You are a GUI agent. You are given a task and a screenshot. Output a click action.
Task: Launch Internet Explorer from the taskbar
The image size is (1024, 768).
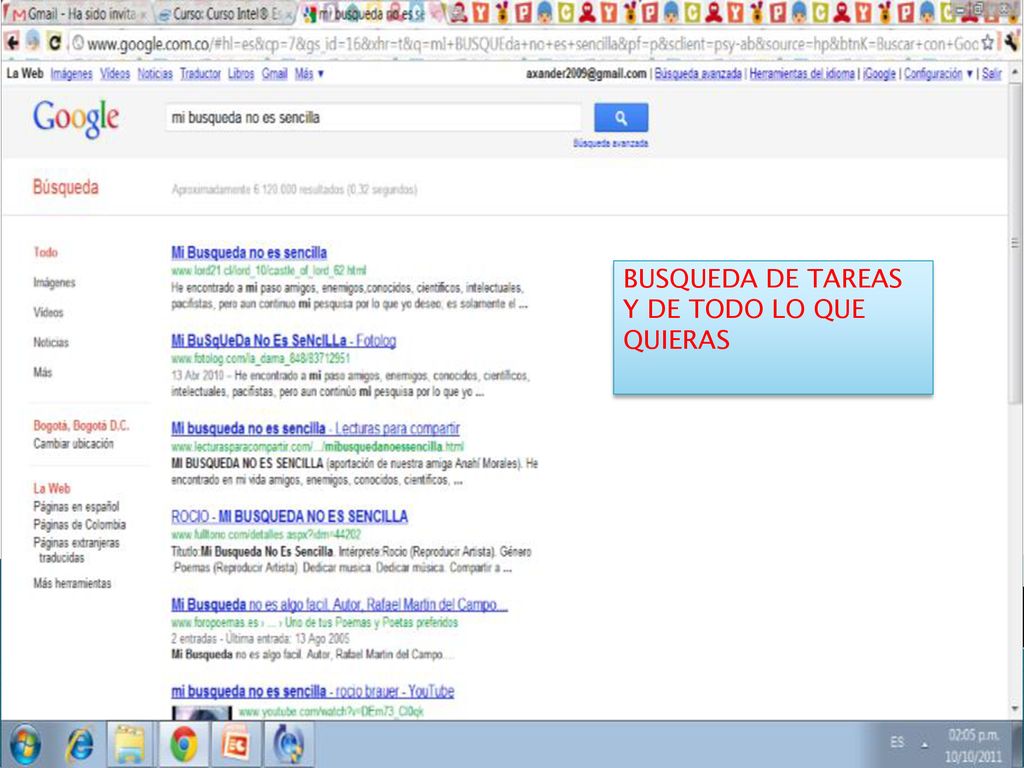(x=80, y=744)
